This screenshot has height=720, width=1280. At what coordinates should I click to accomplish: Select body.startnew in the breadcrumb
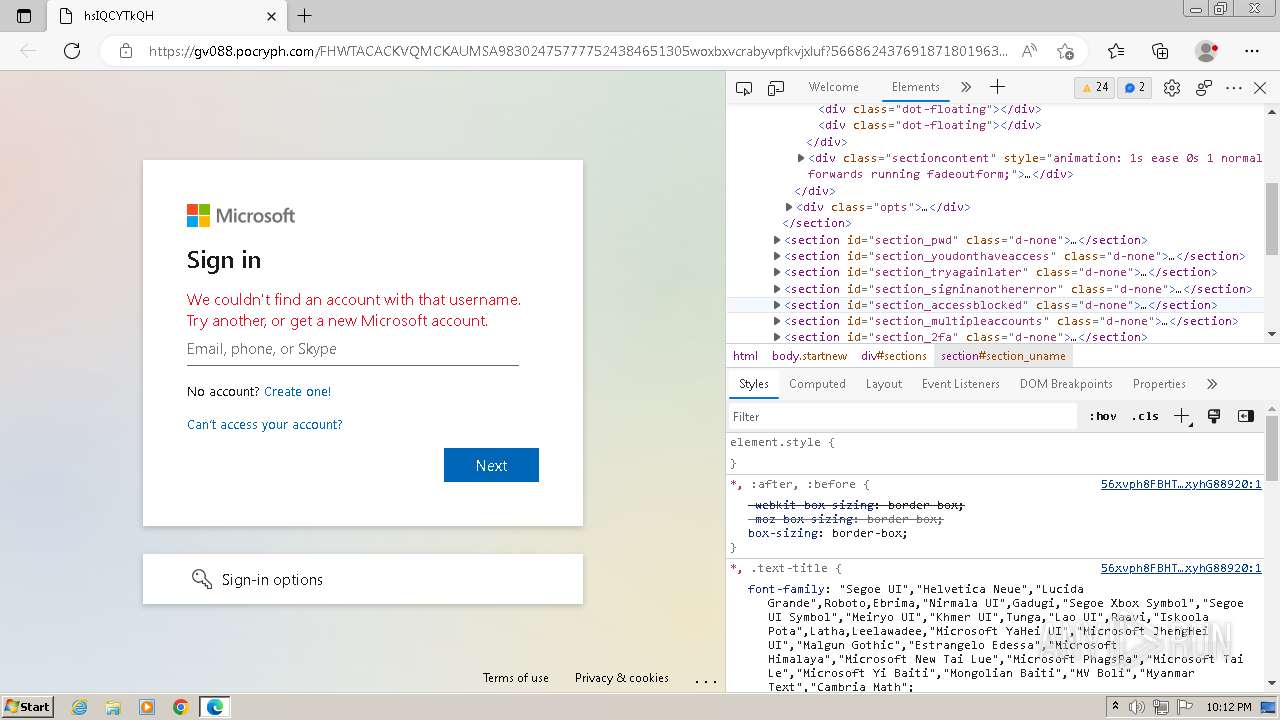tap(809, 356)
